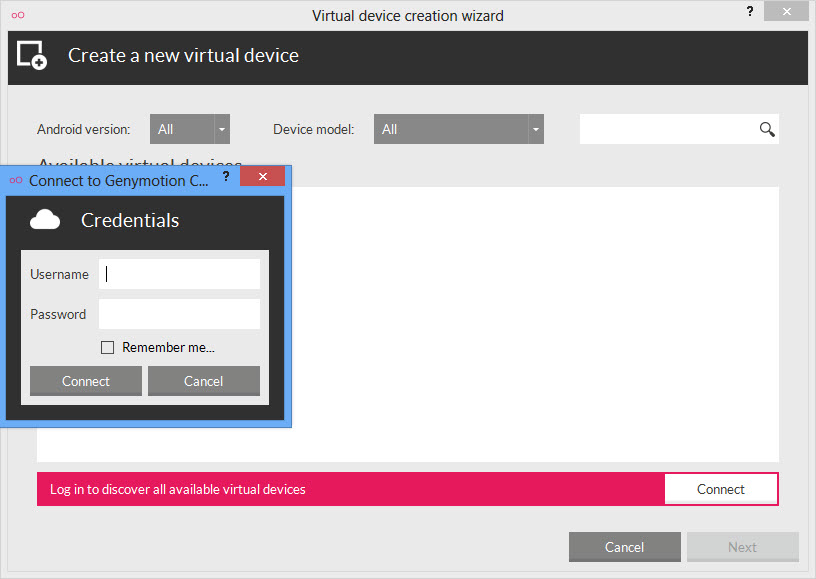Open the Android version dropdown

click(190, 129)
